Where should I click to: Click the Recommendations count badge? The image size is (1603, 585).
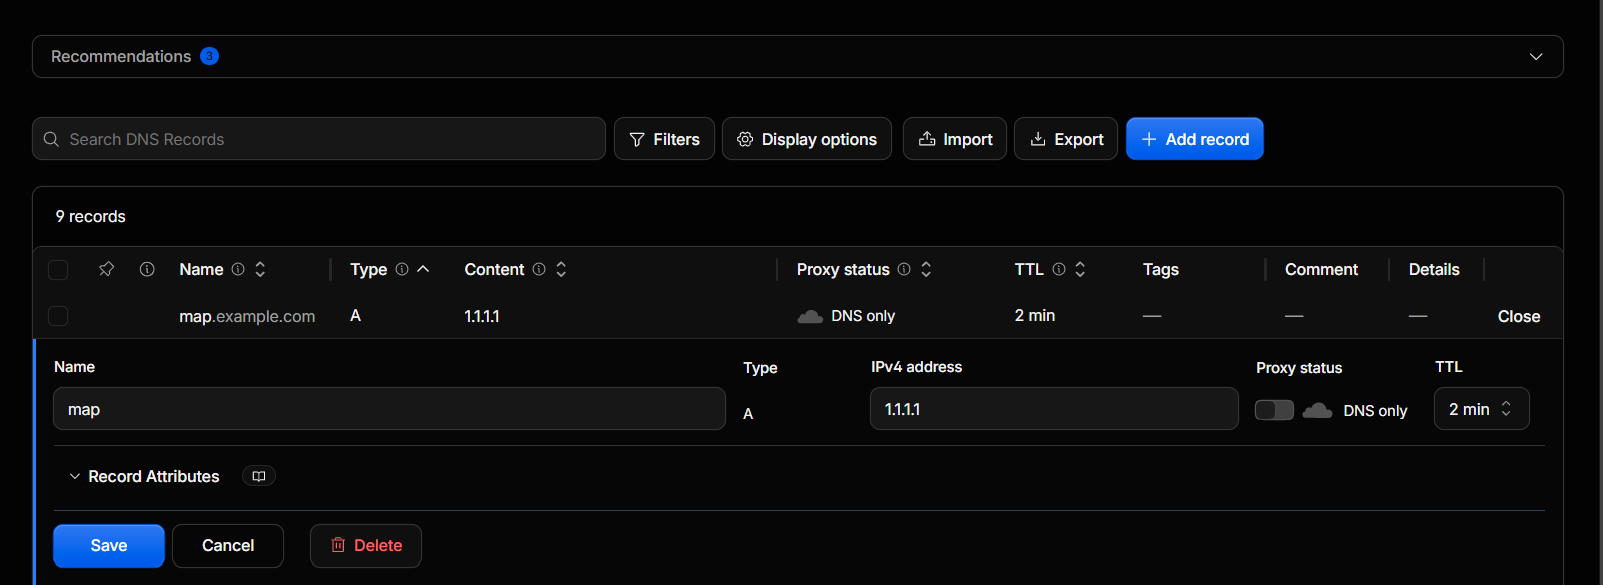[x=209, y=56]
